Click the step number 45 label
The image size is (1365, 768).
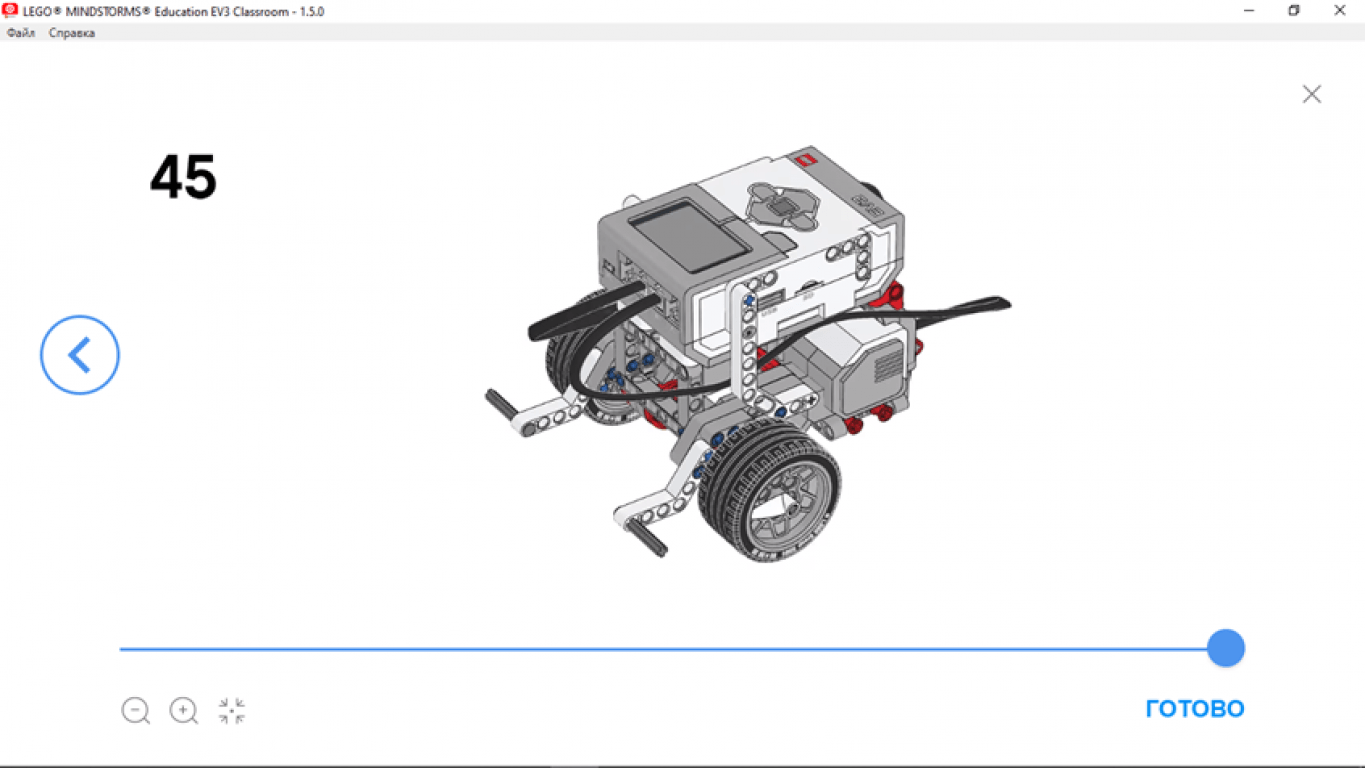point(183,178)
